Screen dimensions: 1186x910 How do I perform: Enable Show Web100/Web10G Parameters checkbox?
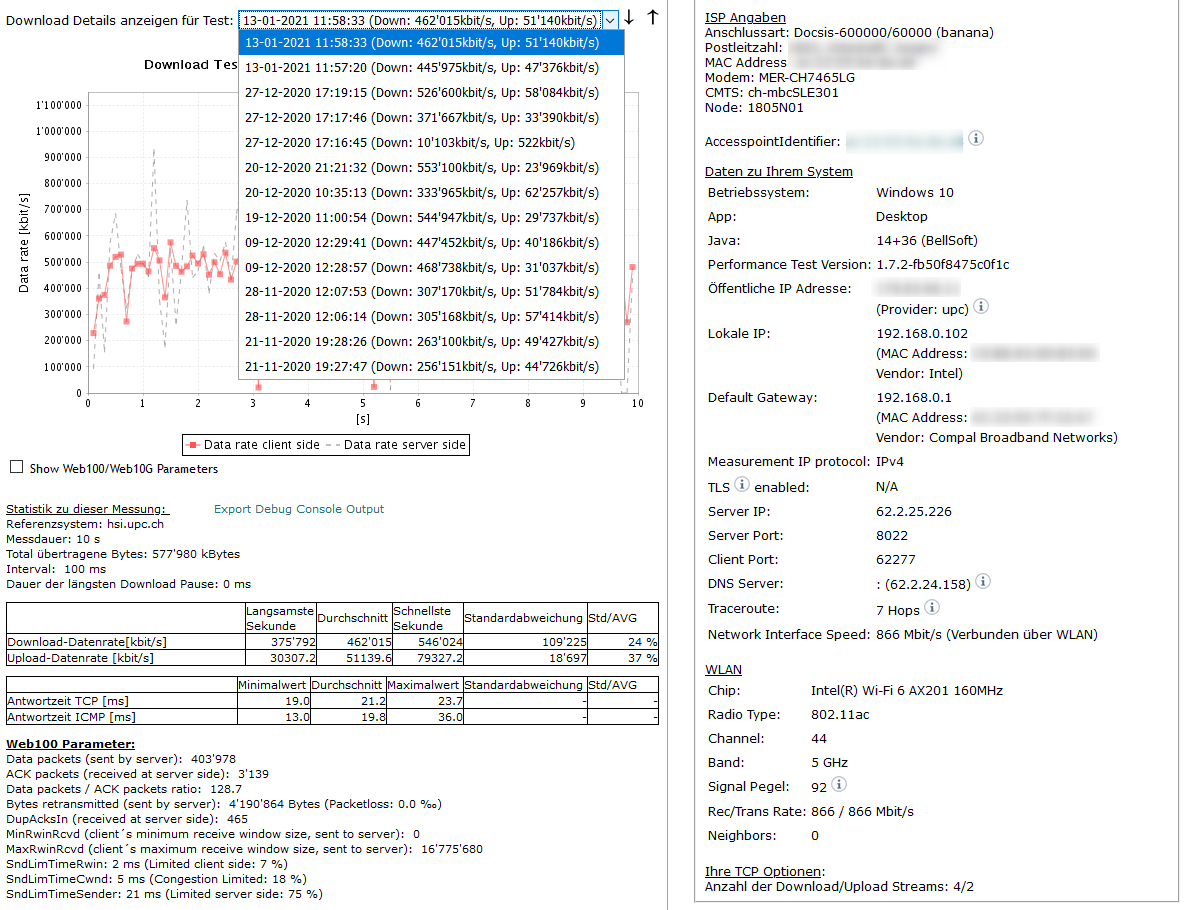[16, 467]
